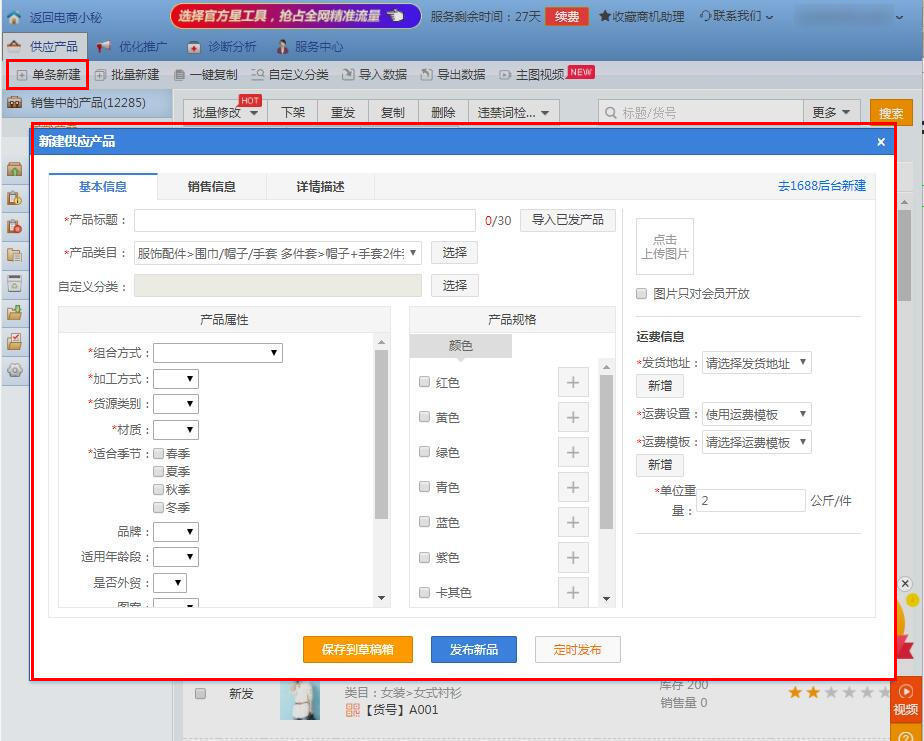The height and width of the screenshot is (741, 924).
Task: Click the 主图视频 toolbar icon
Action: (x=505, y=75)
